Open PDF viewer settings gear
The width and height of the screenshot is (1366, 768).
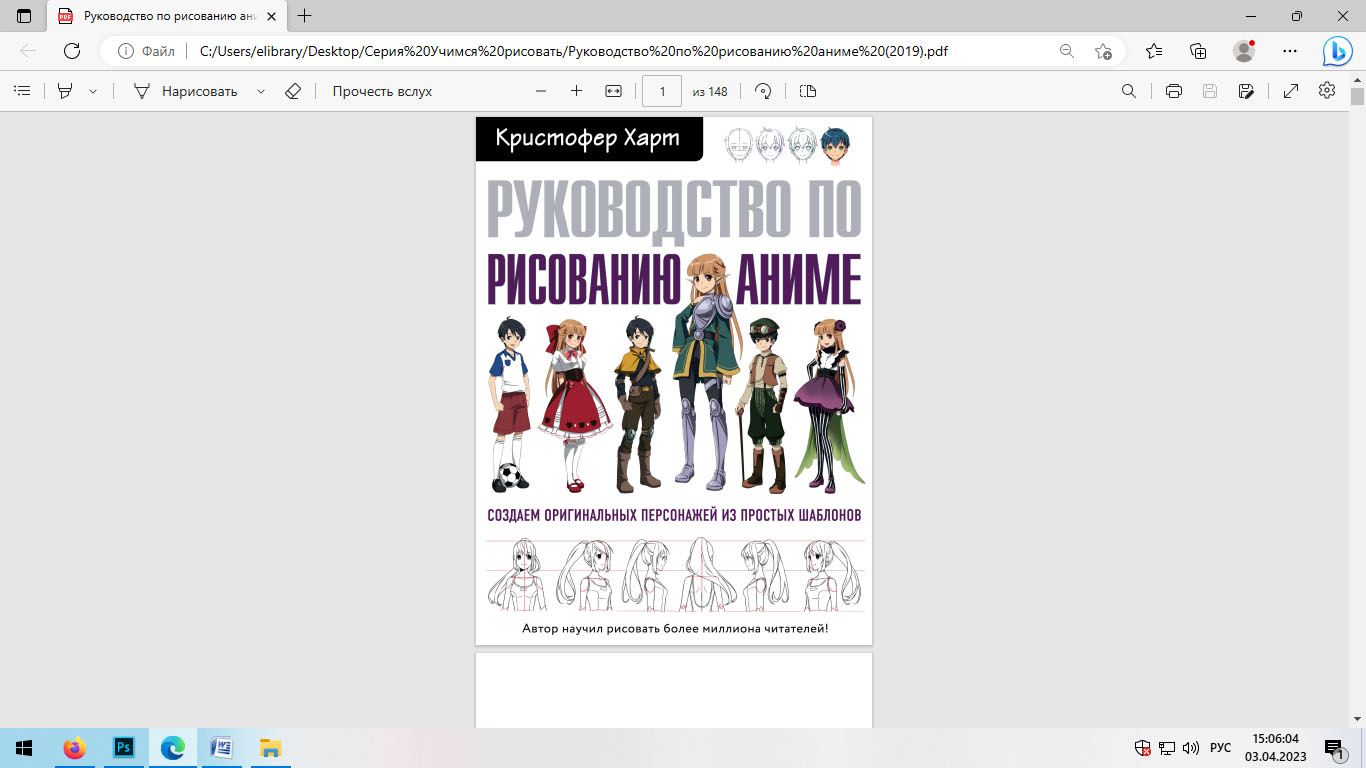(1327, 91)
